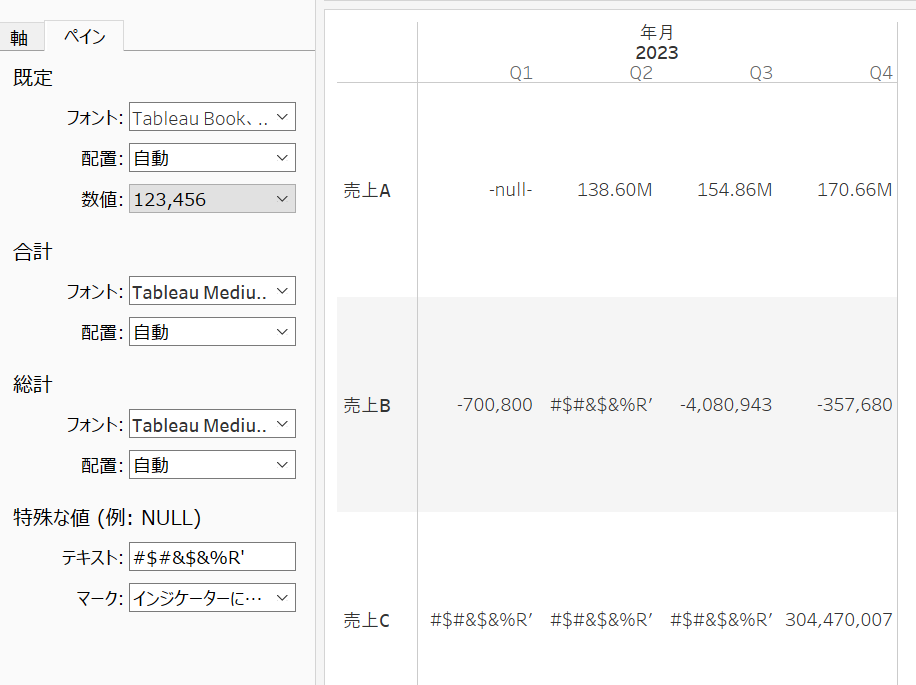Click the 売上C Q1 special value cell
This screenshot has width=916, height=685.
coord(481,620)
